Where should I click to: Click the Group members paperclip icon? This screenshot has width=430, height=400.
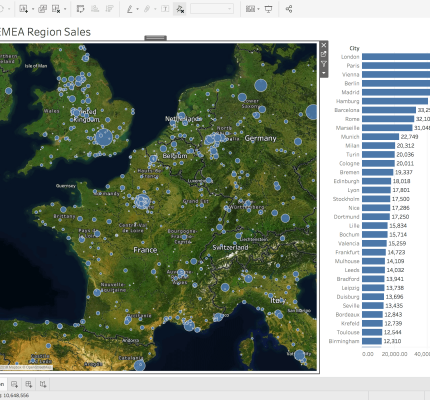click(x=147, y=9)
